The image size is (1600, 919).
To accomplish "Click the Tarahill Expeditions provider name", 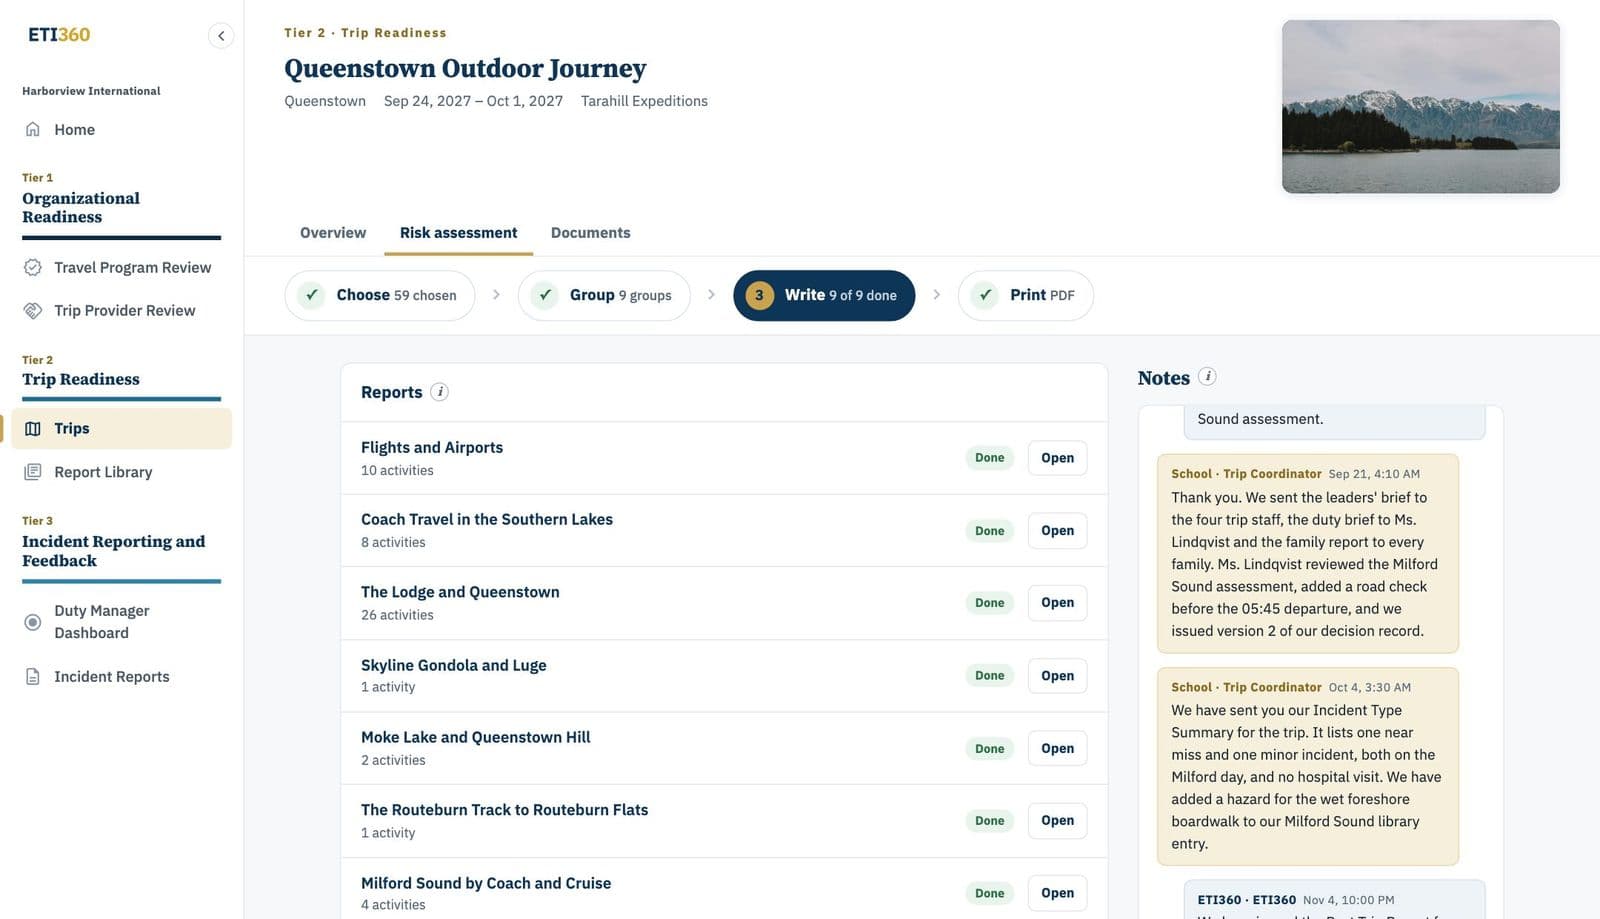I will click(644, 101).
